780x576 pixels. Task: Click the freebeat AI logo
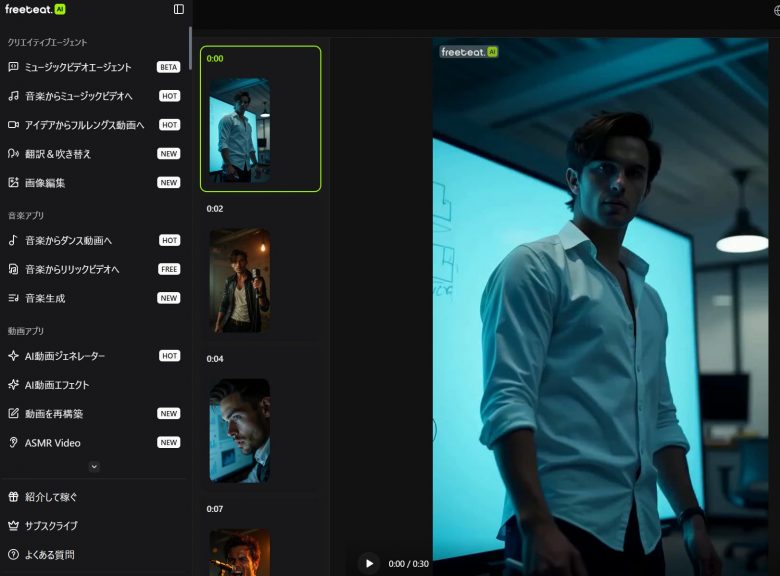tap(35, 9)
